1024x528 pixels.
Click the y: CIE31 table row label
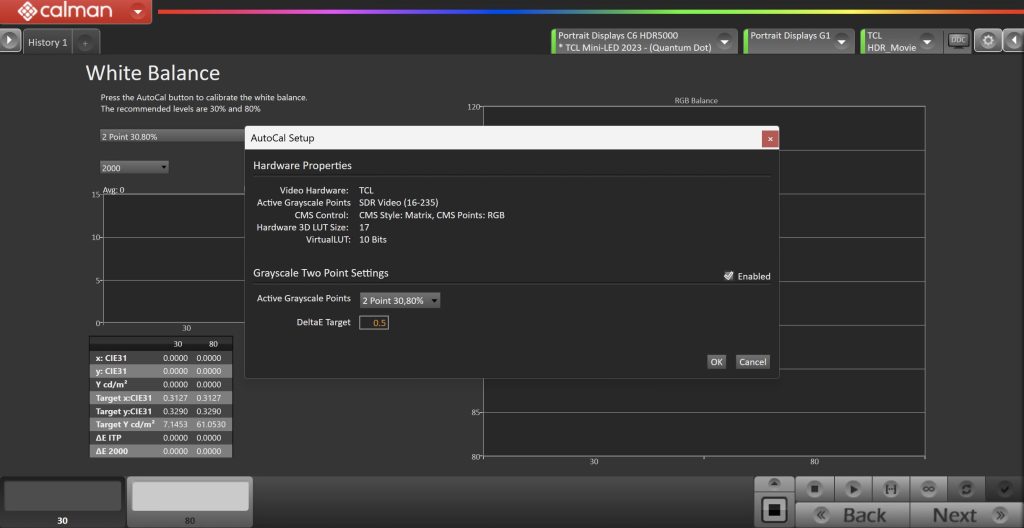tap(110, 371)
